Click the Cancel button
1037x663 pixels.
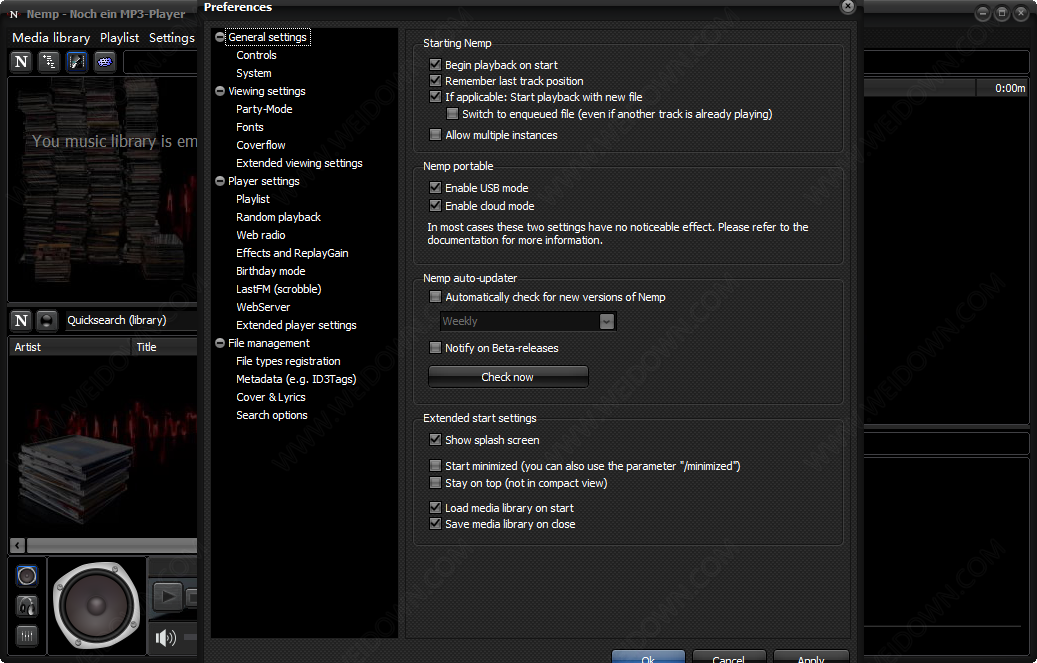(729, 657)
